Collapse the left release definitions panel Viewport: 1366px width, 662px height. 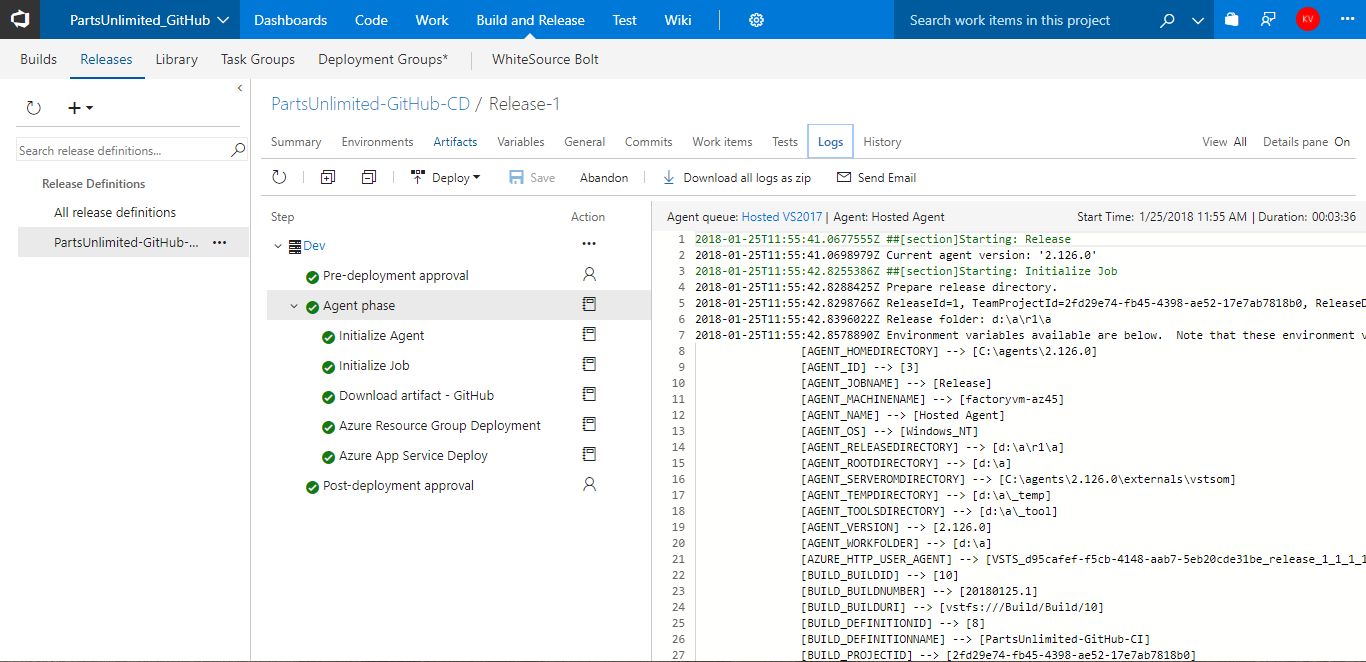pos(239,89)
